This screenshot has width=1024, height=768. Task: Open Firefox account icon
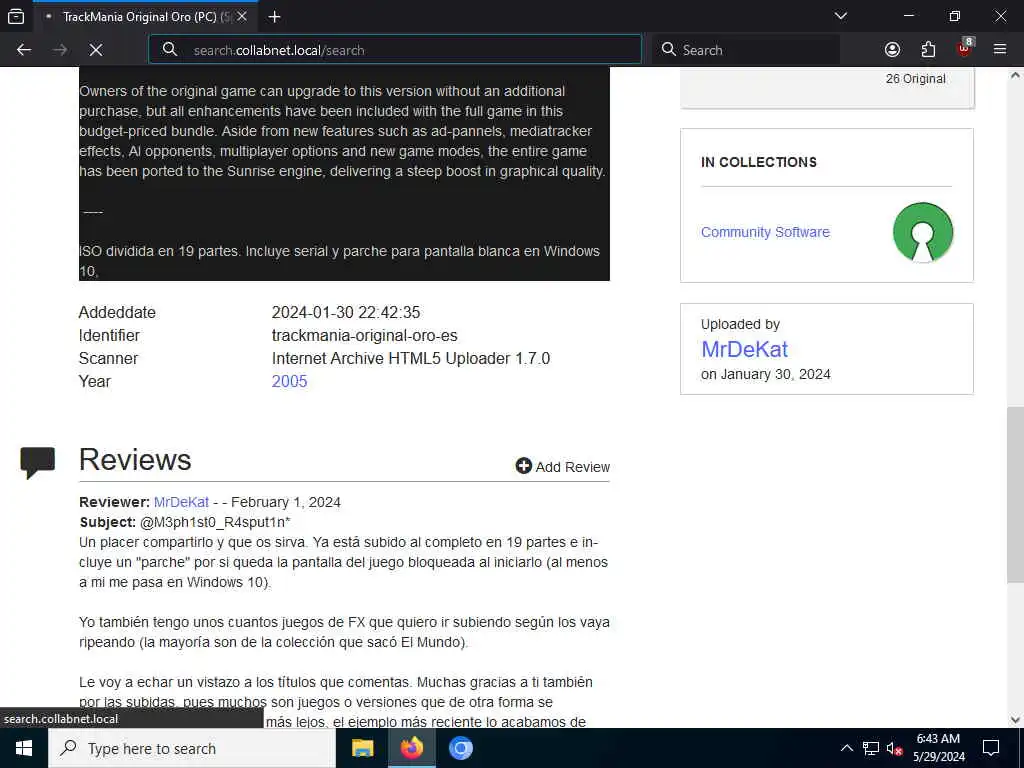pos(892,50)
